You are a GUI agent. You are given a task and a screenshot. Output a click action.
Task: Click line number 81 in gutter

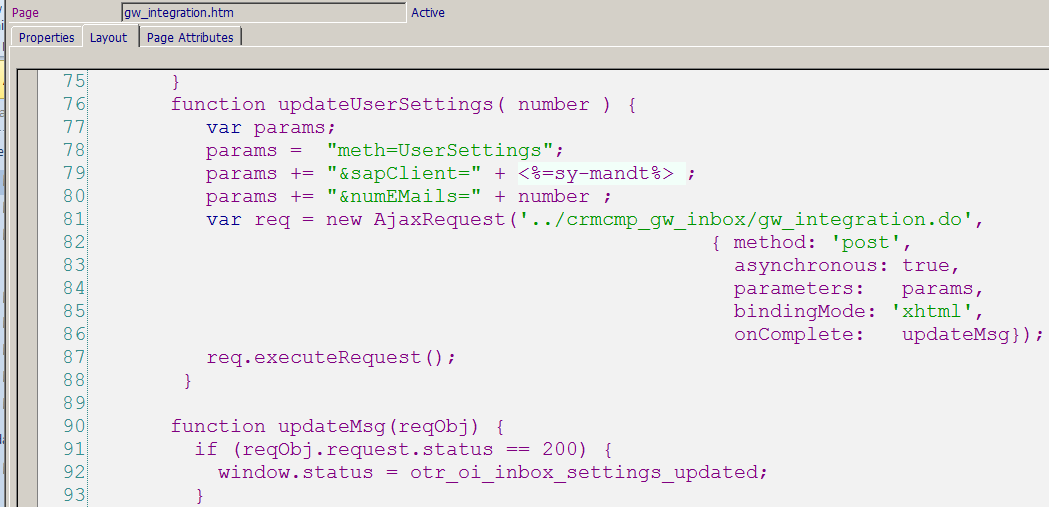[x=74, y=219]
